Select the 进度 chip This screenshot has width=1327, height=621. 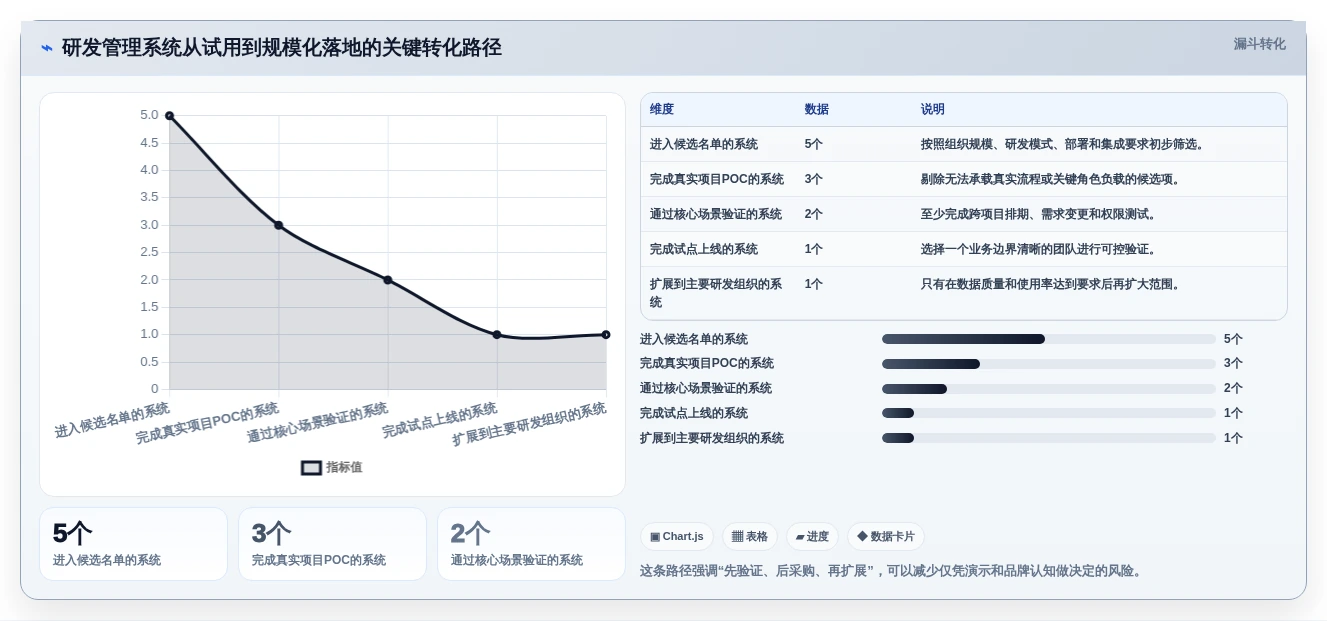pos(812,536)
